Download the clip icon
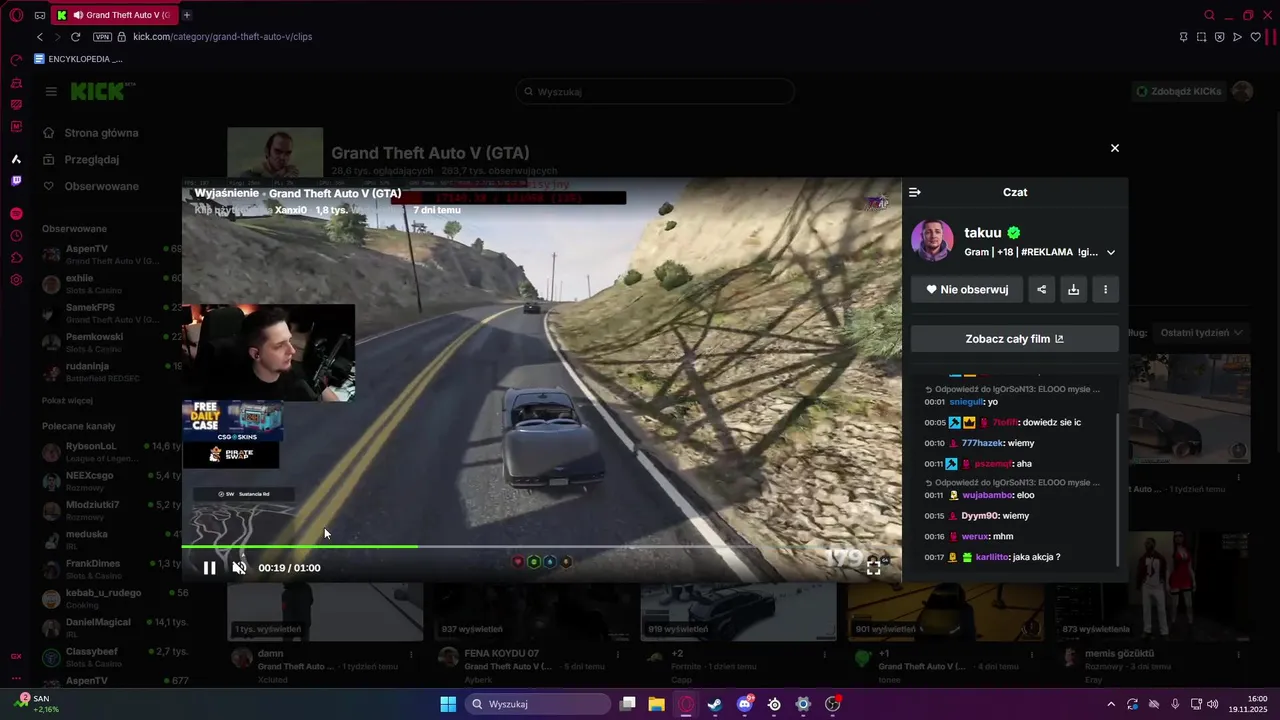The image size is (1280, 720). click(x=1073, y=290)
